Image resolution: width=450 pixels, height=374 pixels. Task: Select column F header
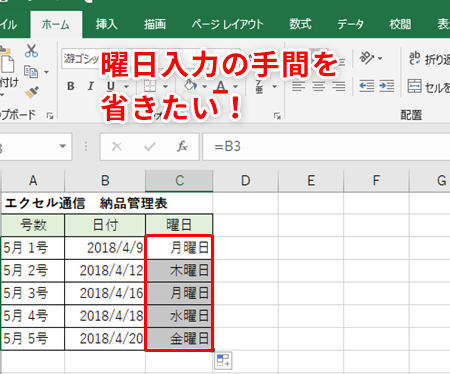tap(376, 181)
